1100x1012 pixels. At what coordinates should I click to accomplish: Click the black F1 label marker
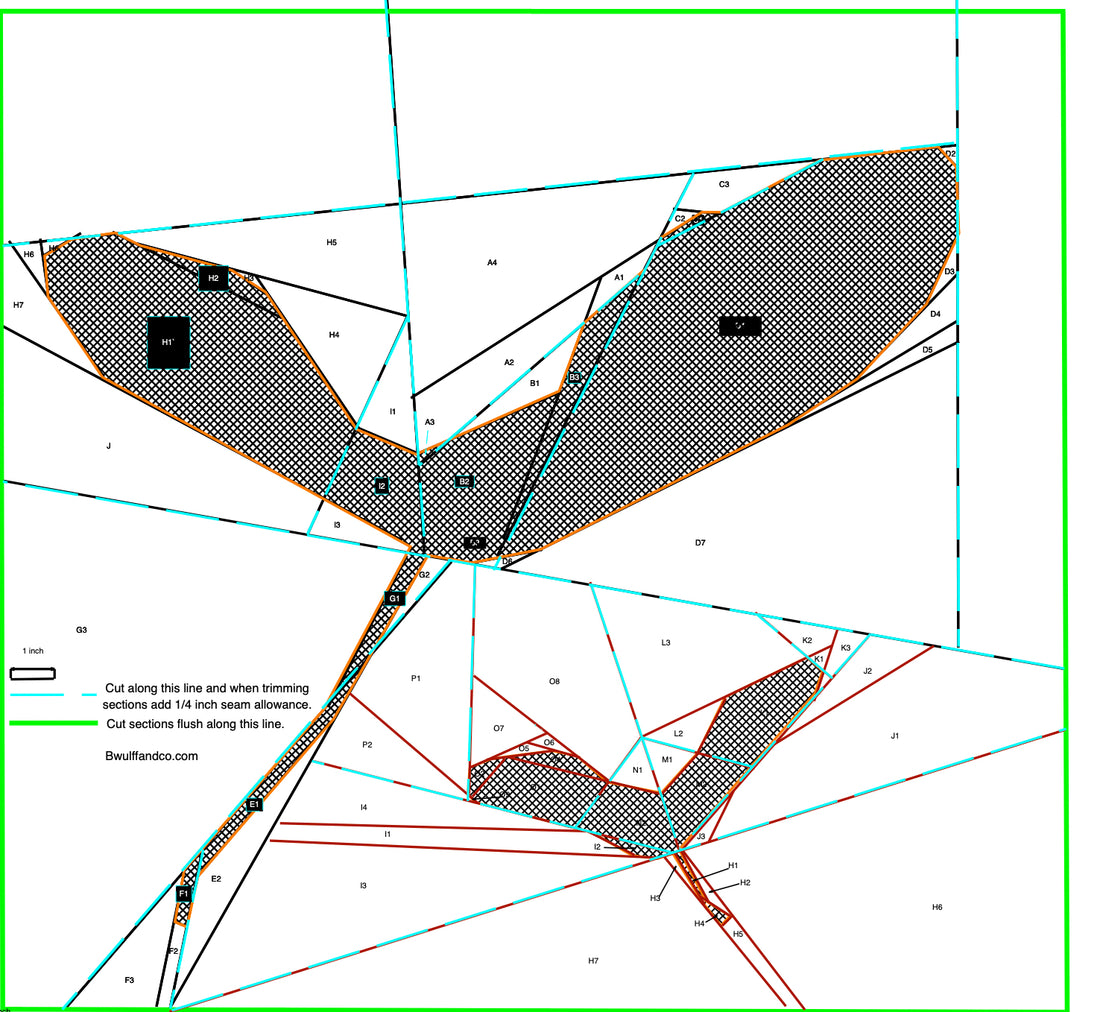tap(183, 893)
